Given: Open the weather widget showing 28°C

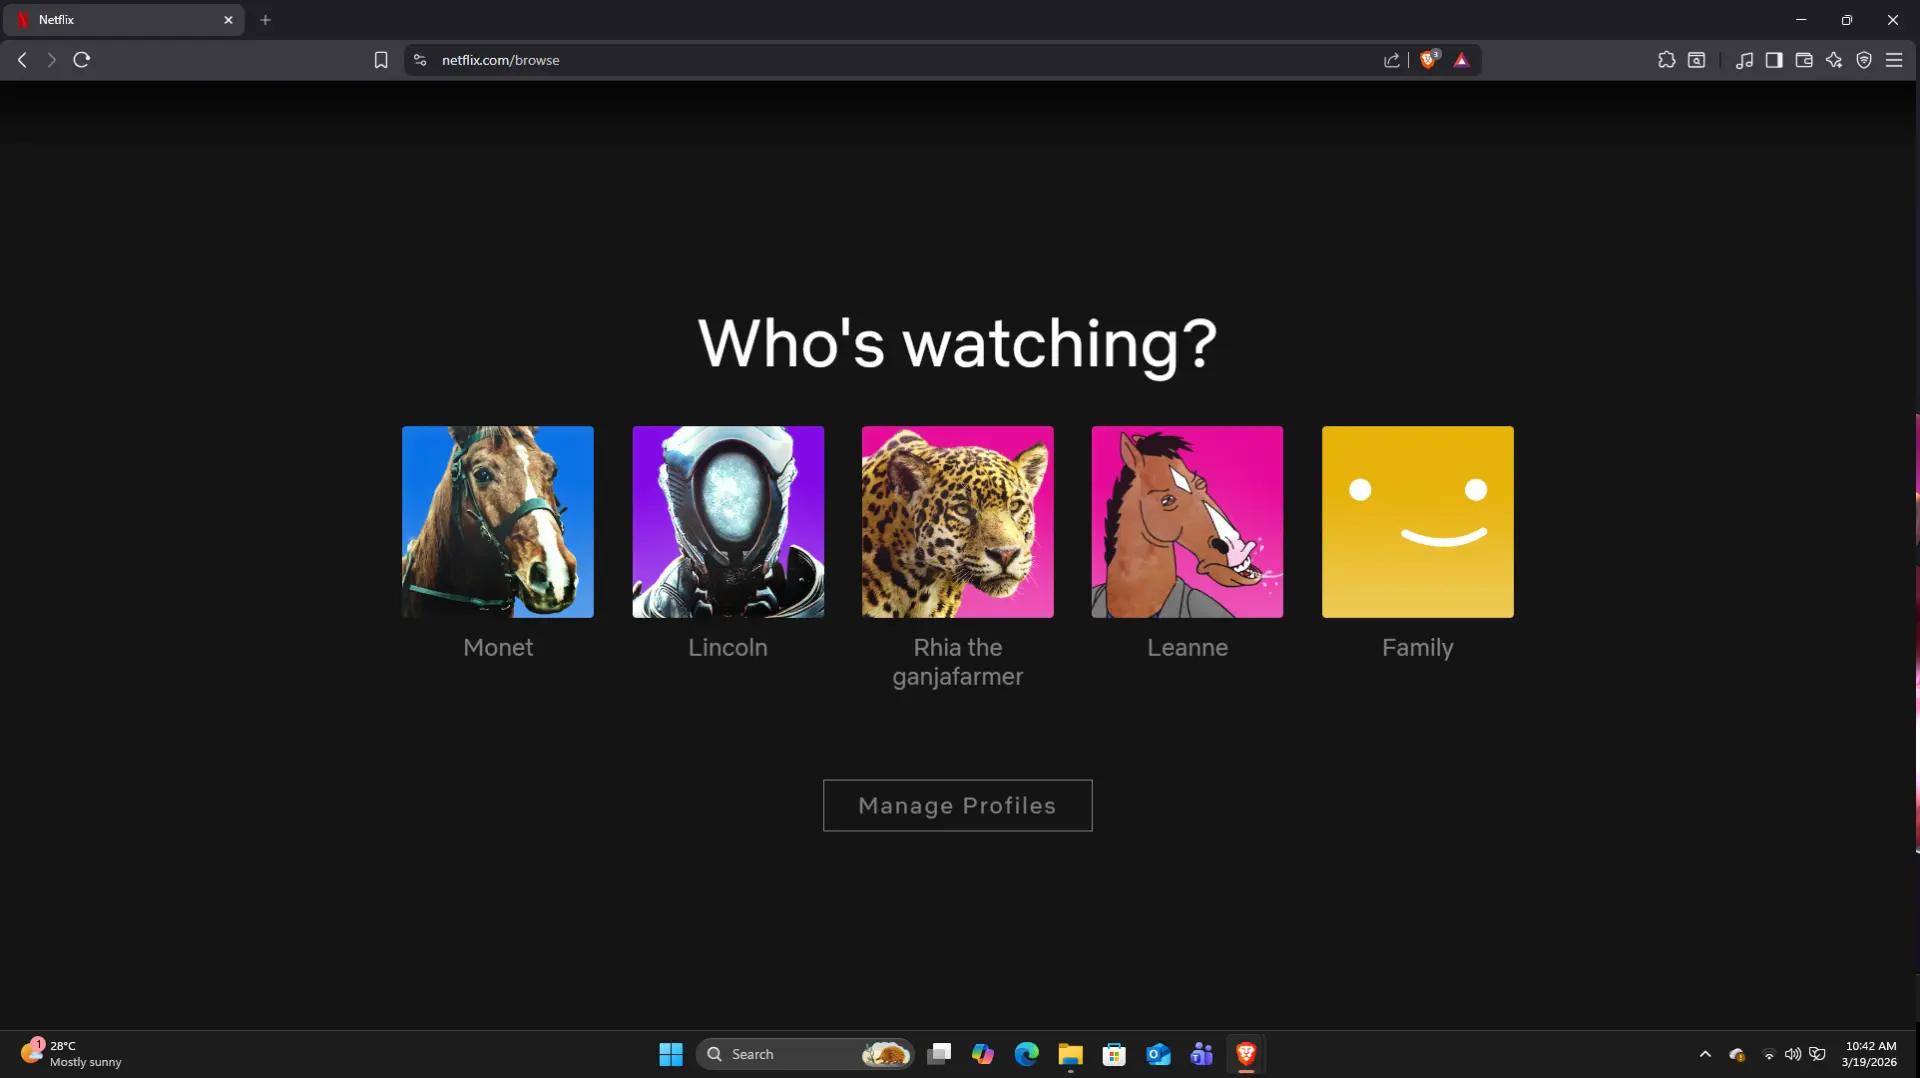Looking at the screenshot, I should coord(72,1054).
